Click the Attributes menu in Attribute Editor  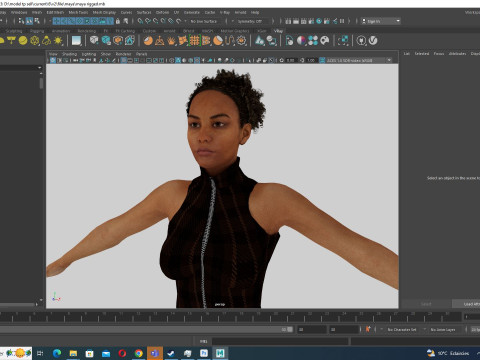click(457, 54)
